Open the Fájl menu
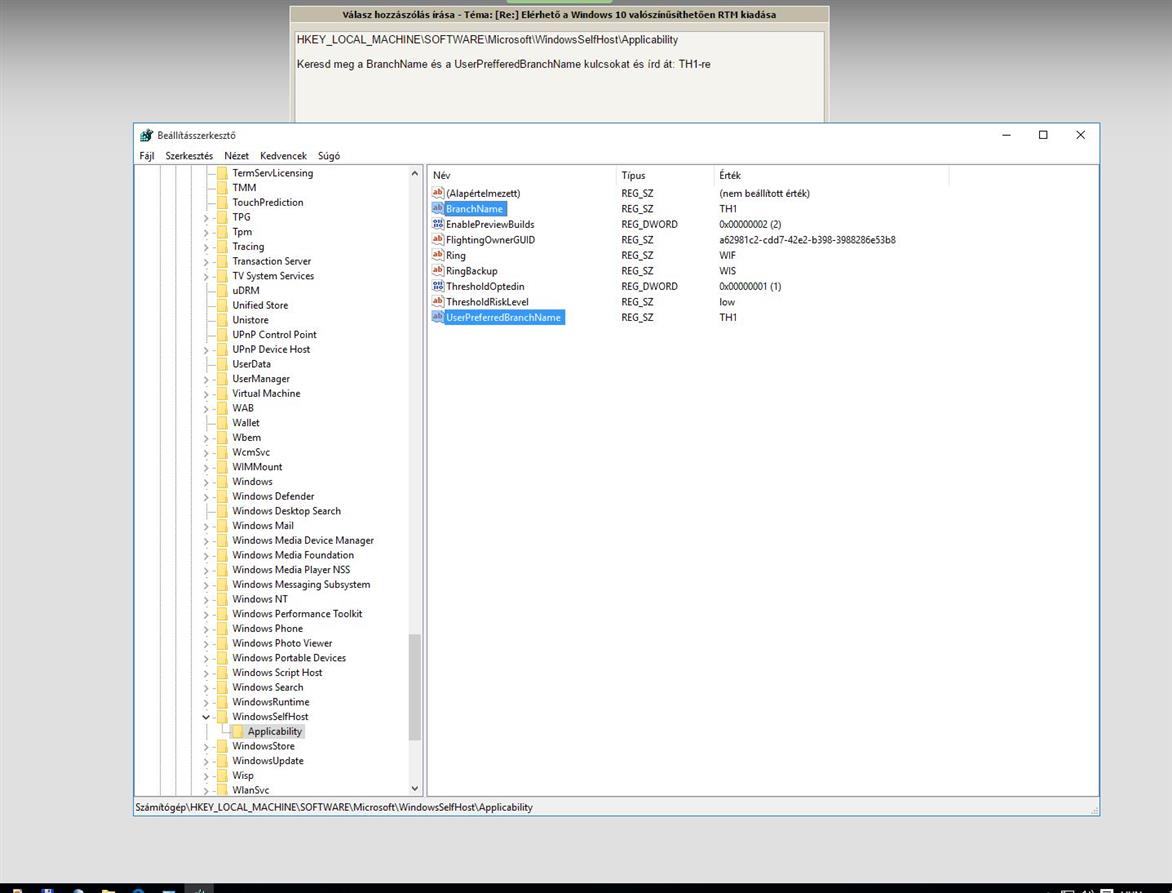Screen dimensions: 1172x893 [x=146, y=155]
